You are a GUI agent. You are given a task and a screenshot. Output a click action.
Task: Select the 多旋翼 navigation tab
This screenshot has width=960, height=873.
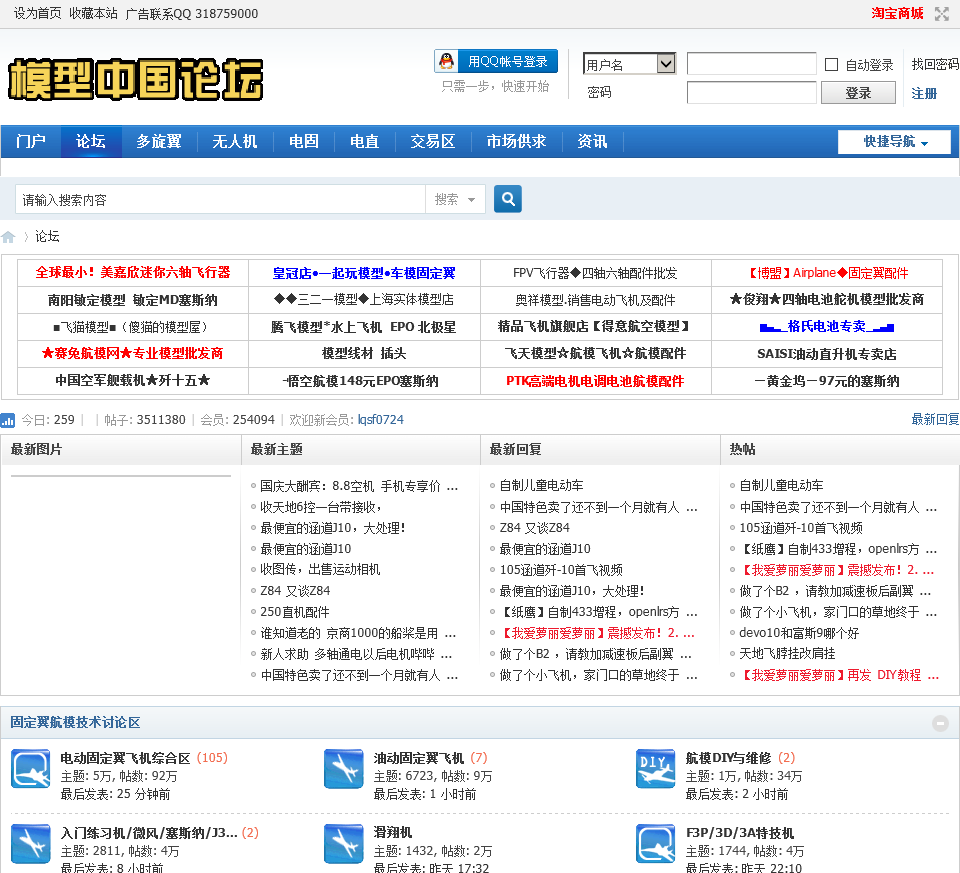point(159,142)
